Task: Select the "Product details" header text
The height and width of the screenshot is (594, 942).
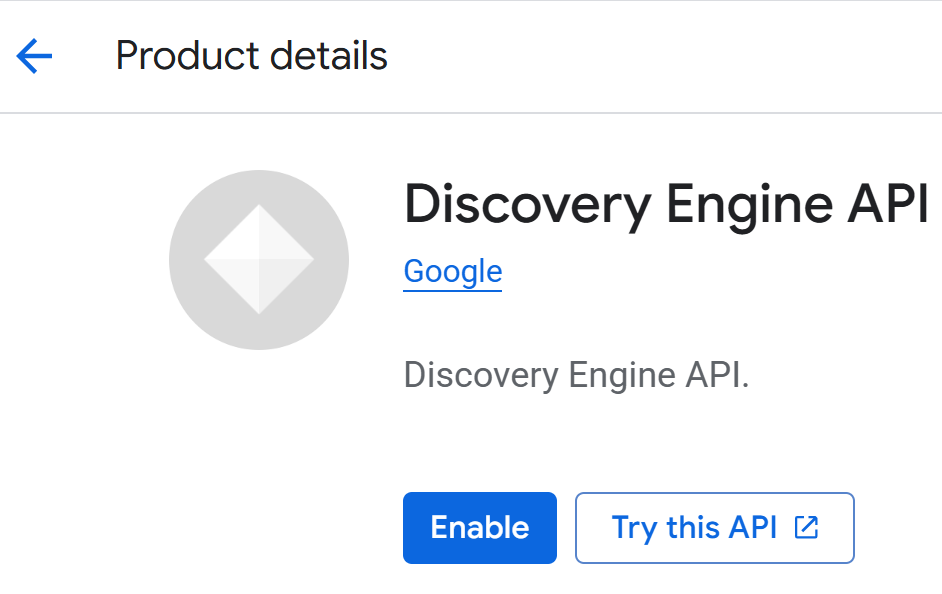Action: pyautogui.click(x=251, y=56)
